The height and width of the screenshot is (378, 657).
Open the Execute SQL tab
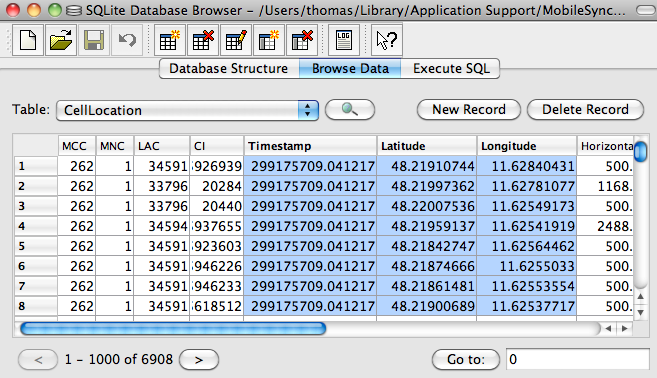(451, 68)
